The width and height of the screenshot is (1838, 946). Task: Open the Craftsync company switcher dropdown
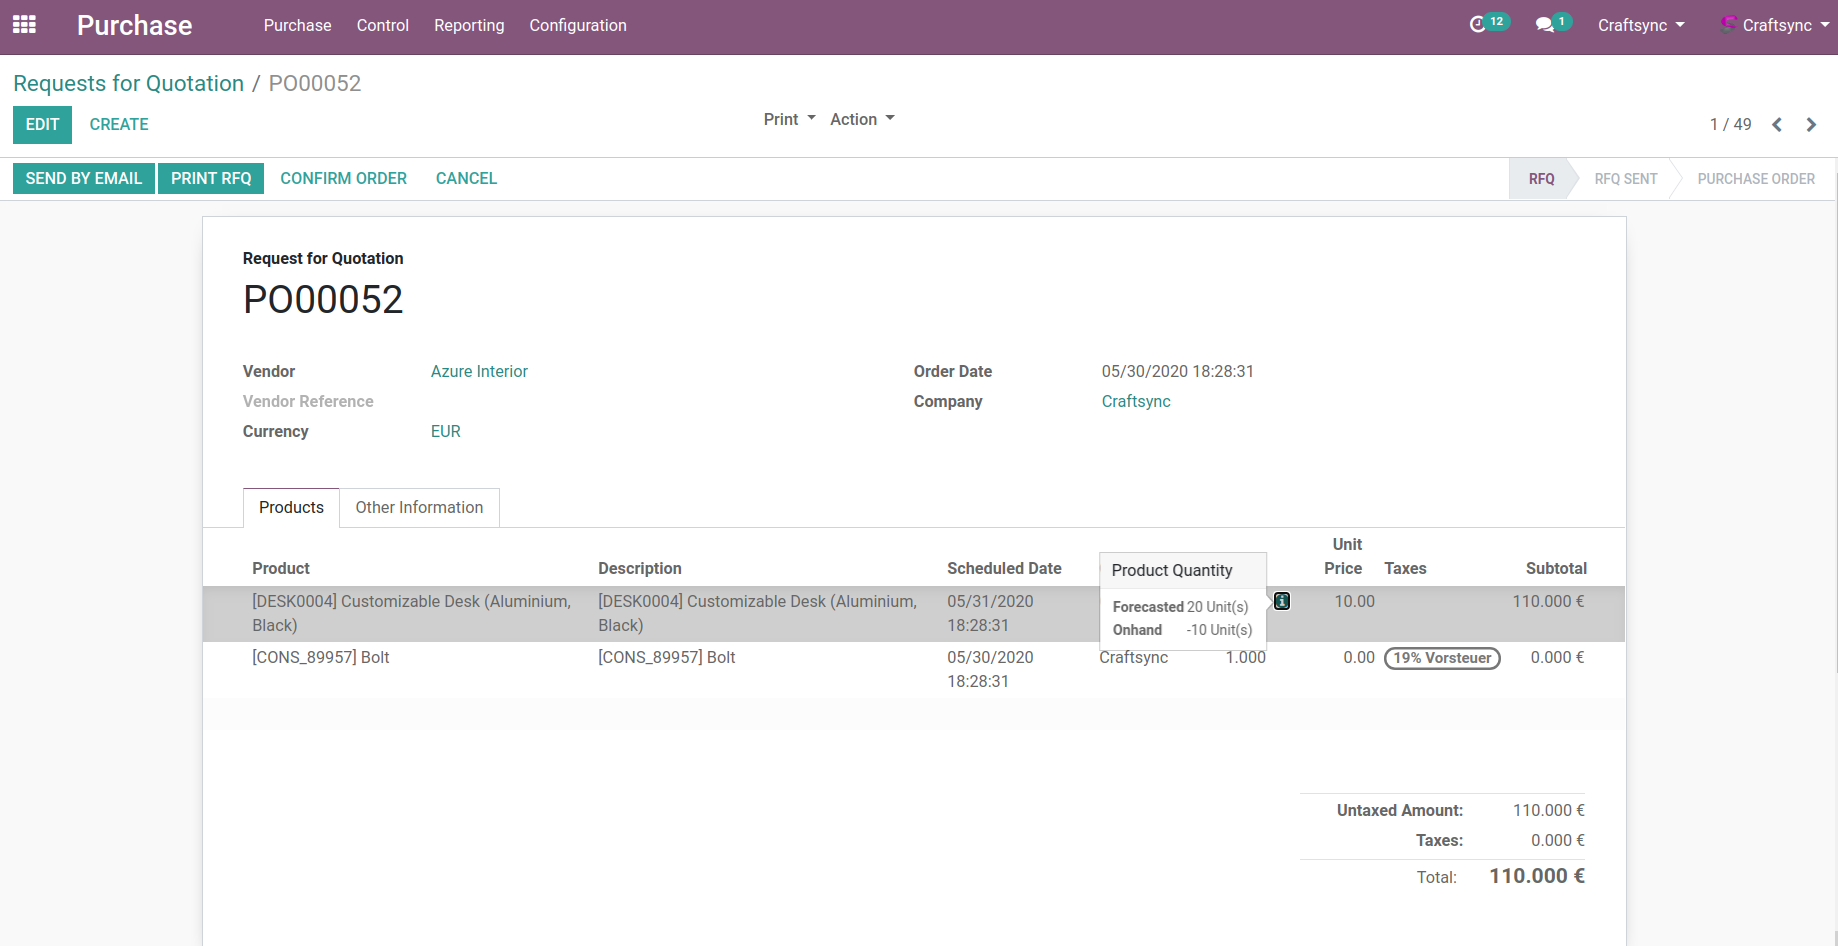[x=1640, y=25]
